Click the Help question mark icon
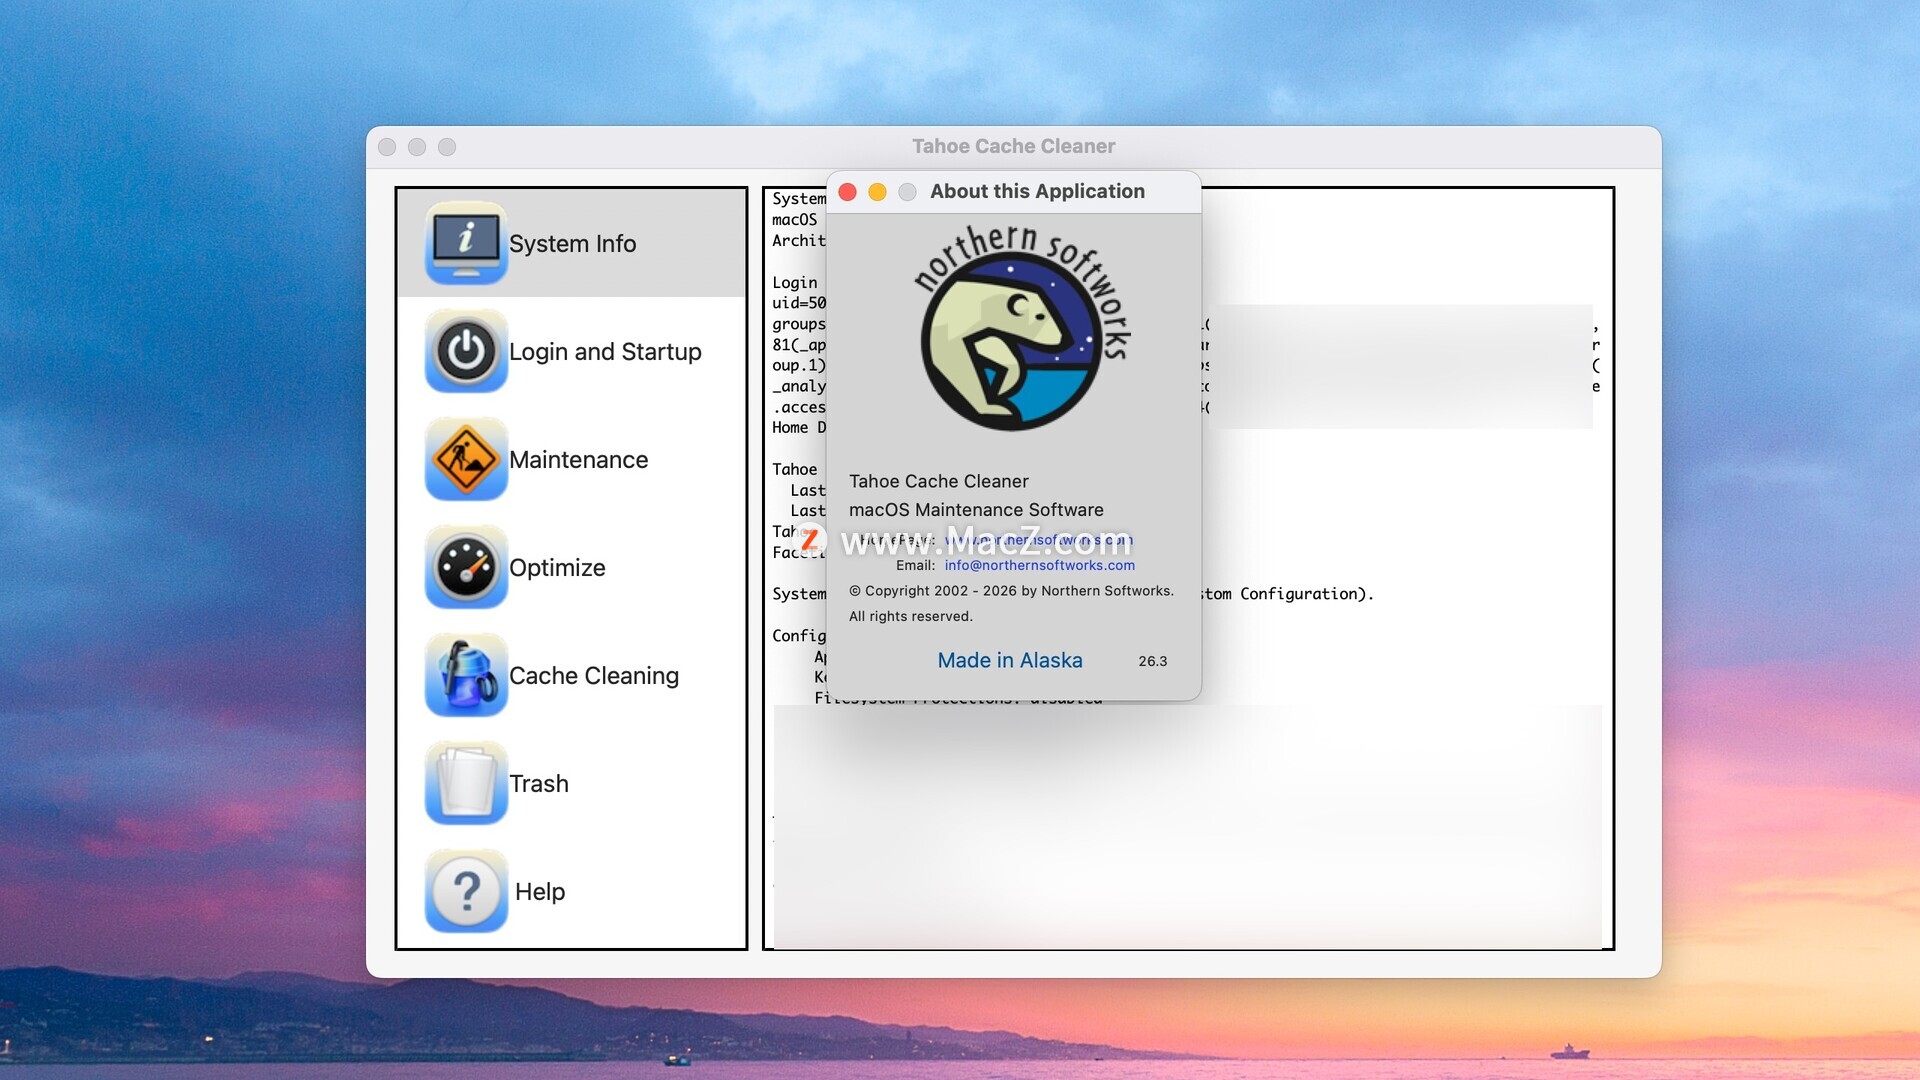1920x1080 pixels. [465, 891]
